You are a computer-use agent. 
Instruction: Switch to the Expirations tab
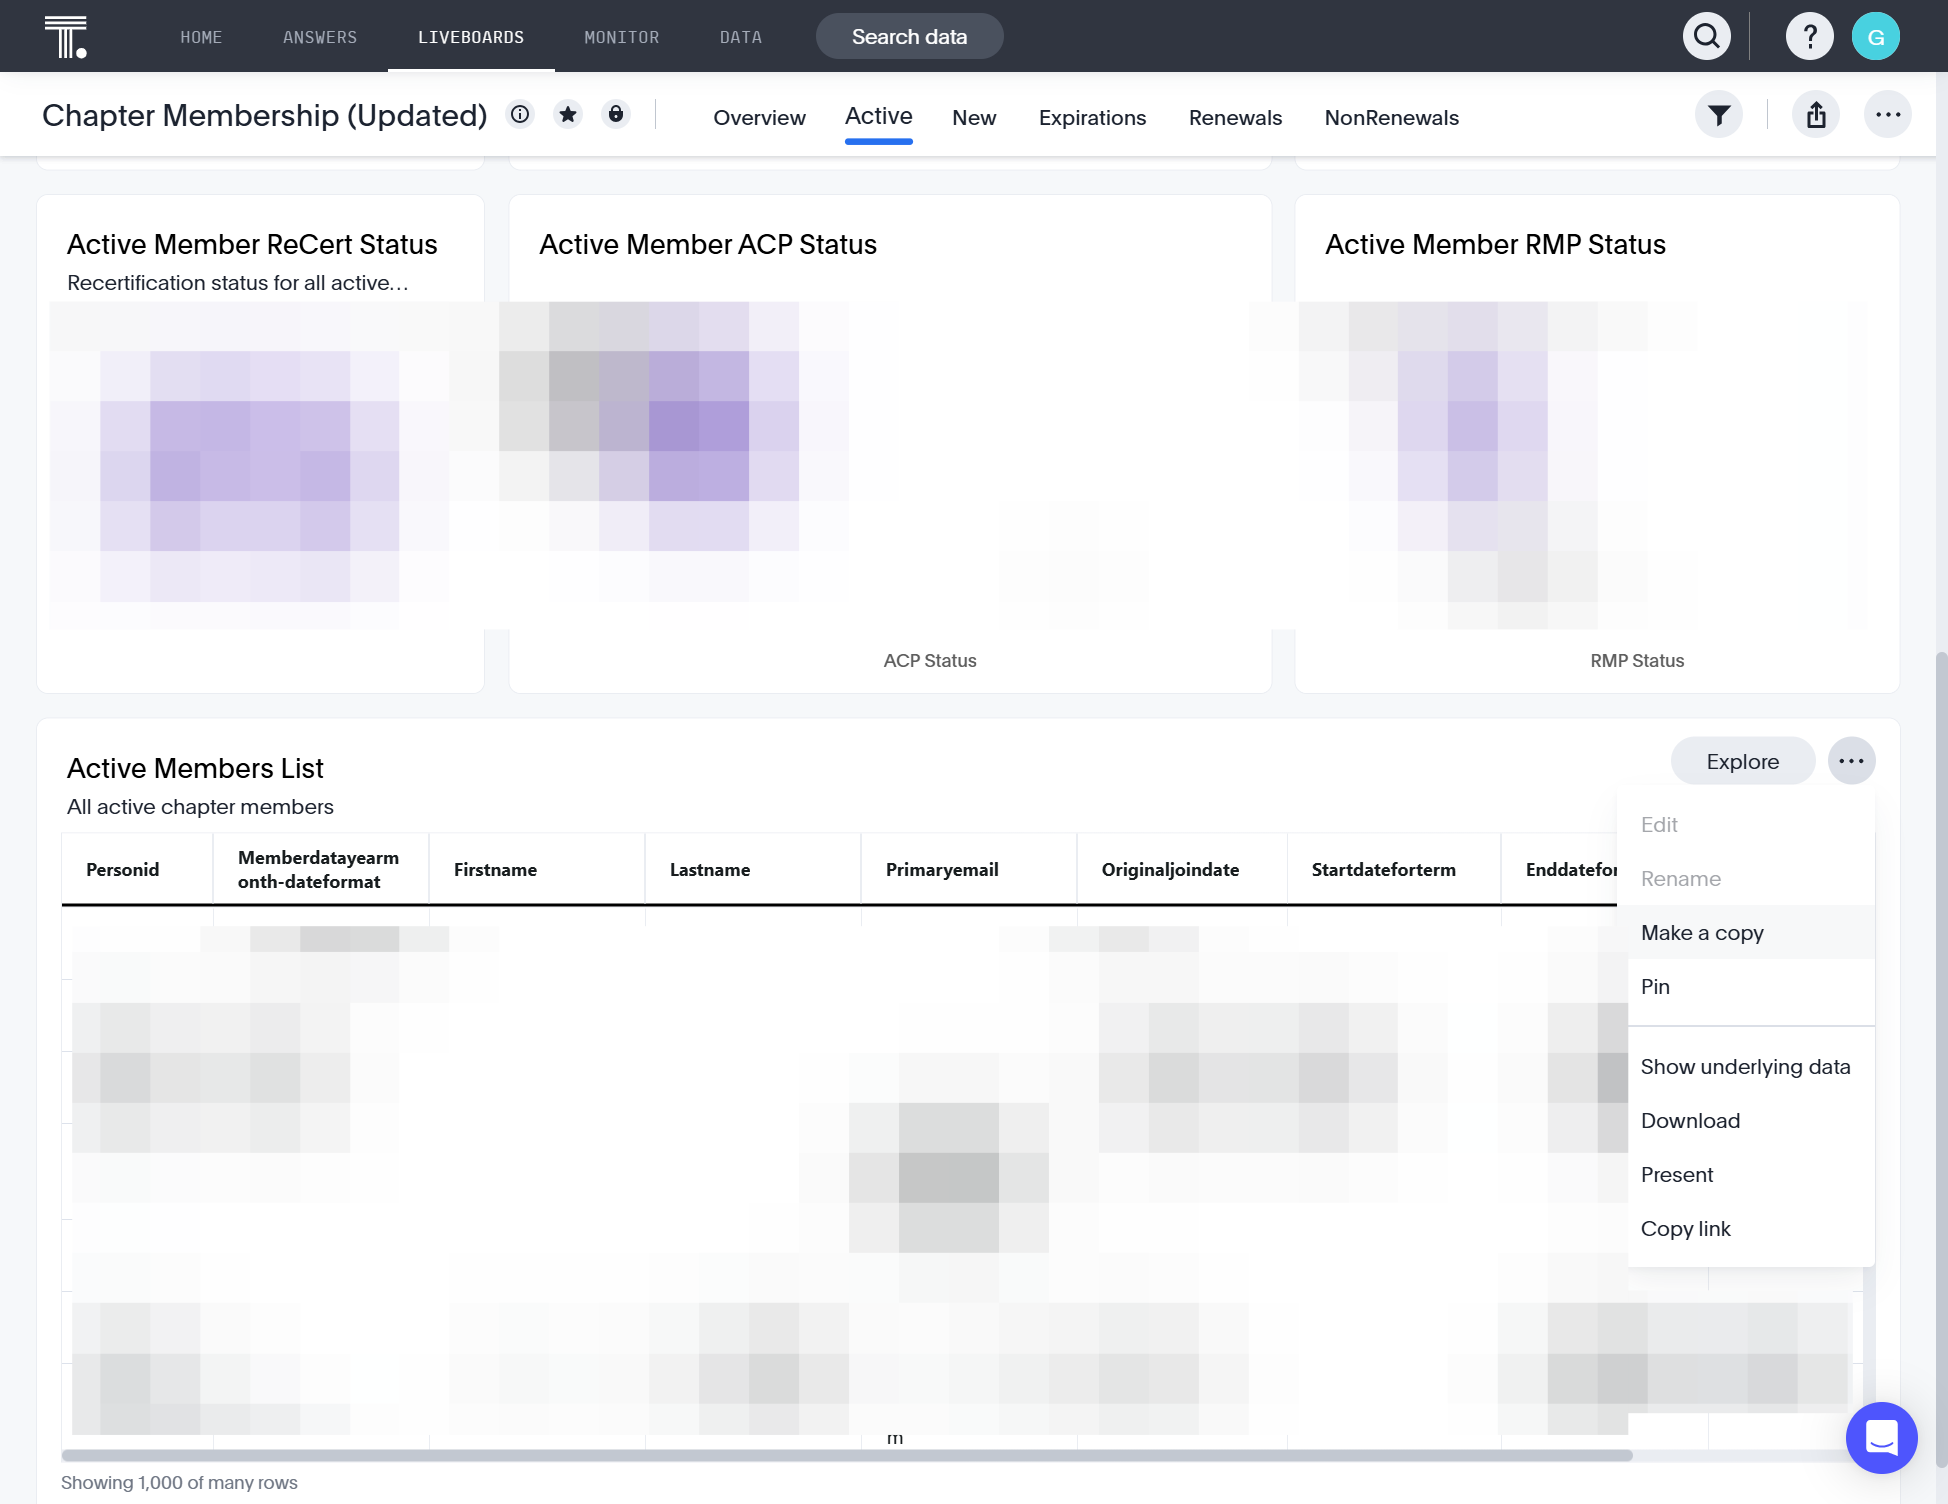[x=1093, y=118]
